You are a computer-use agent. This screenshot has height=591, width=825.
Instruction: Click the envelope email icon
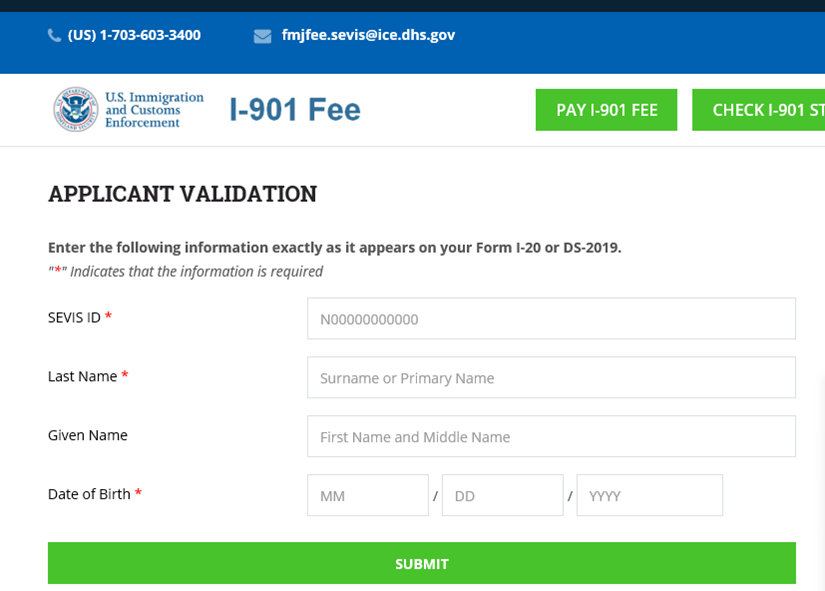(263, 36)
